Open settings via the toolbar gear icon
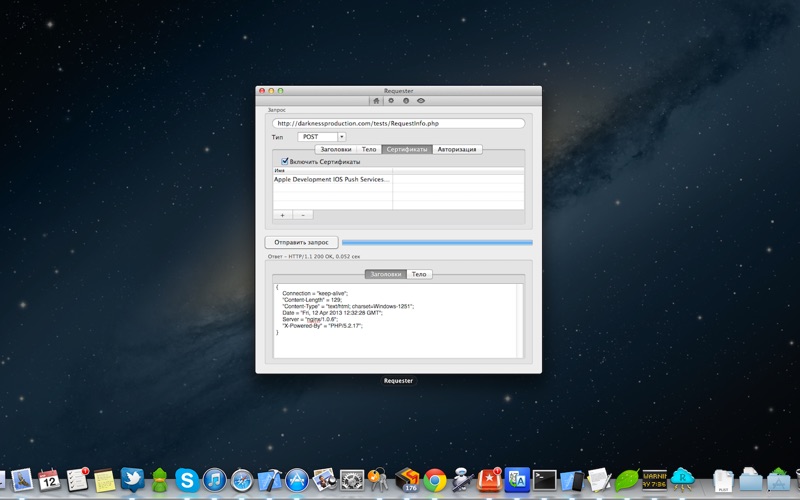 391,101
